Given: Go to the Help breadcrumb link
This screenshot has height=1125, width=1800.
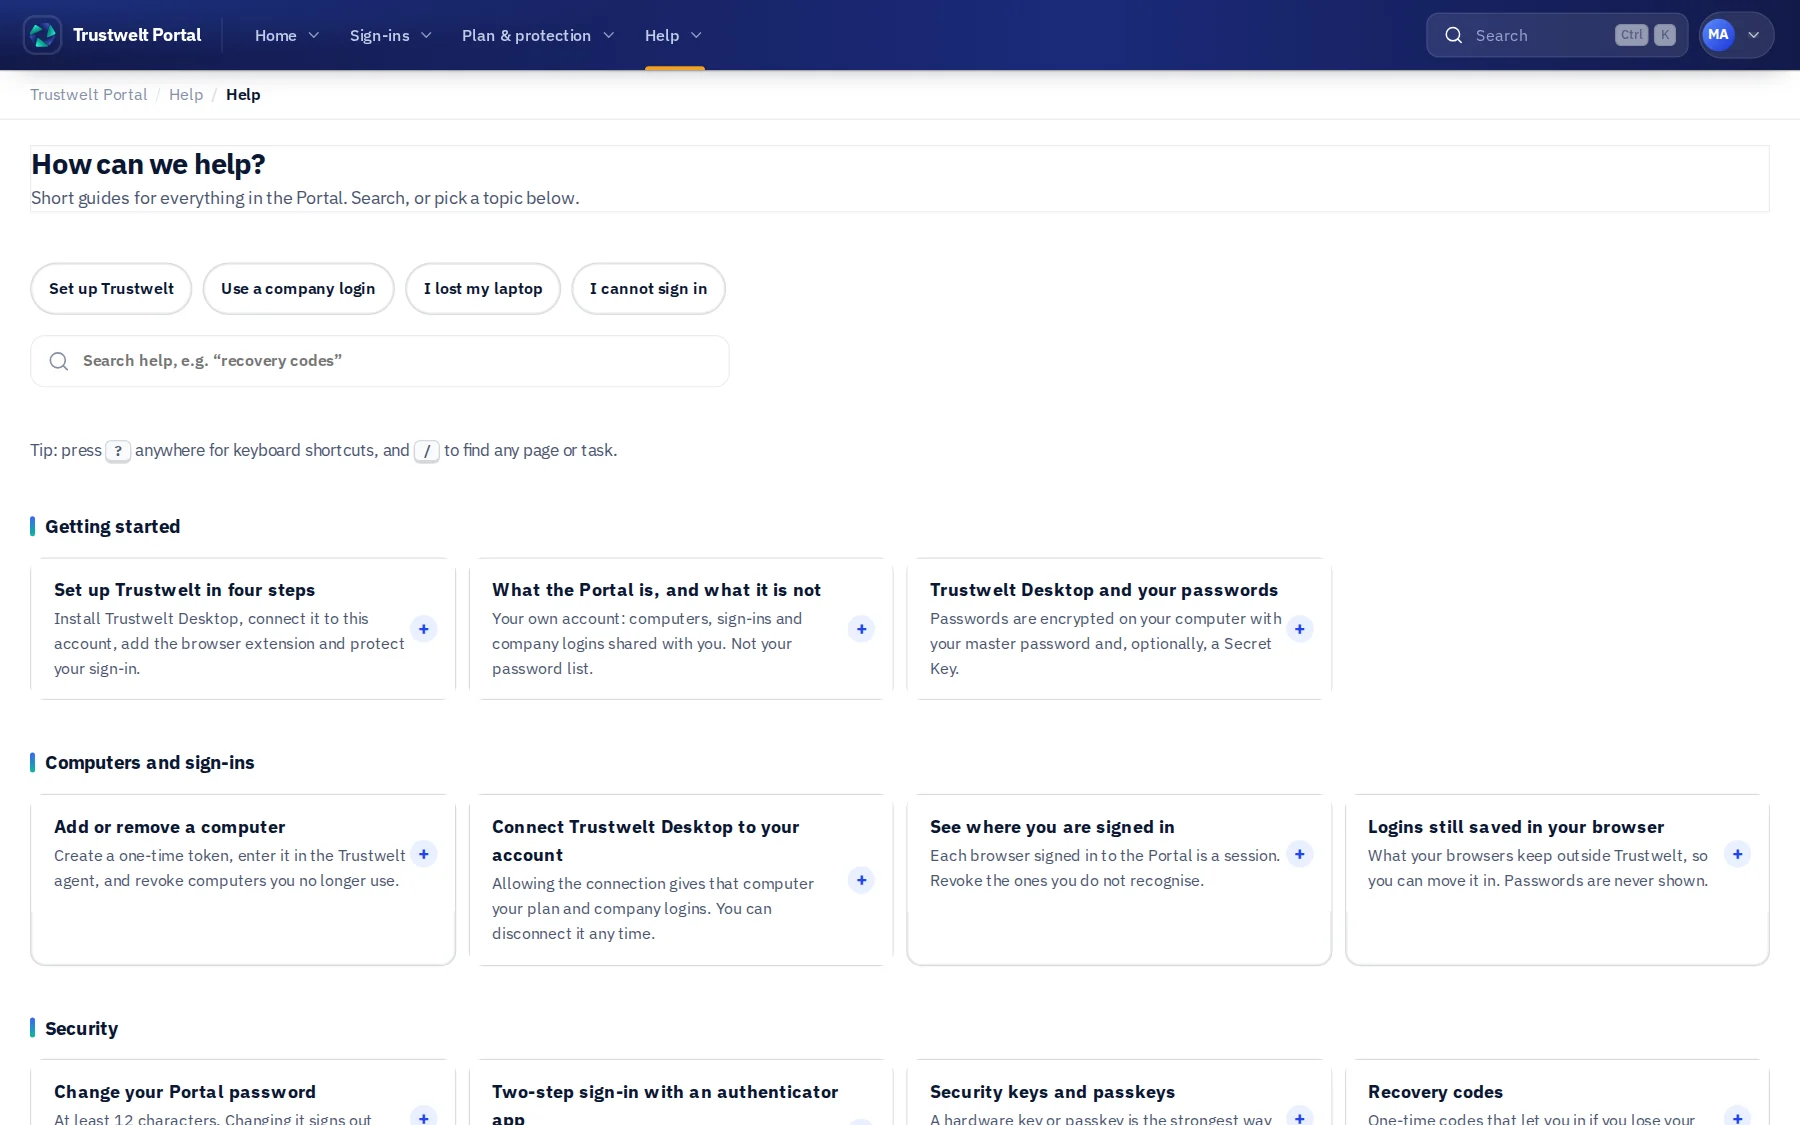Looking at the screenshot, I should (x=186, y=95).
